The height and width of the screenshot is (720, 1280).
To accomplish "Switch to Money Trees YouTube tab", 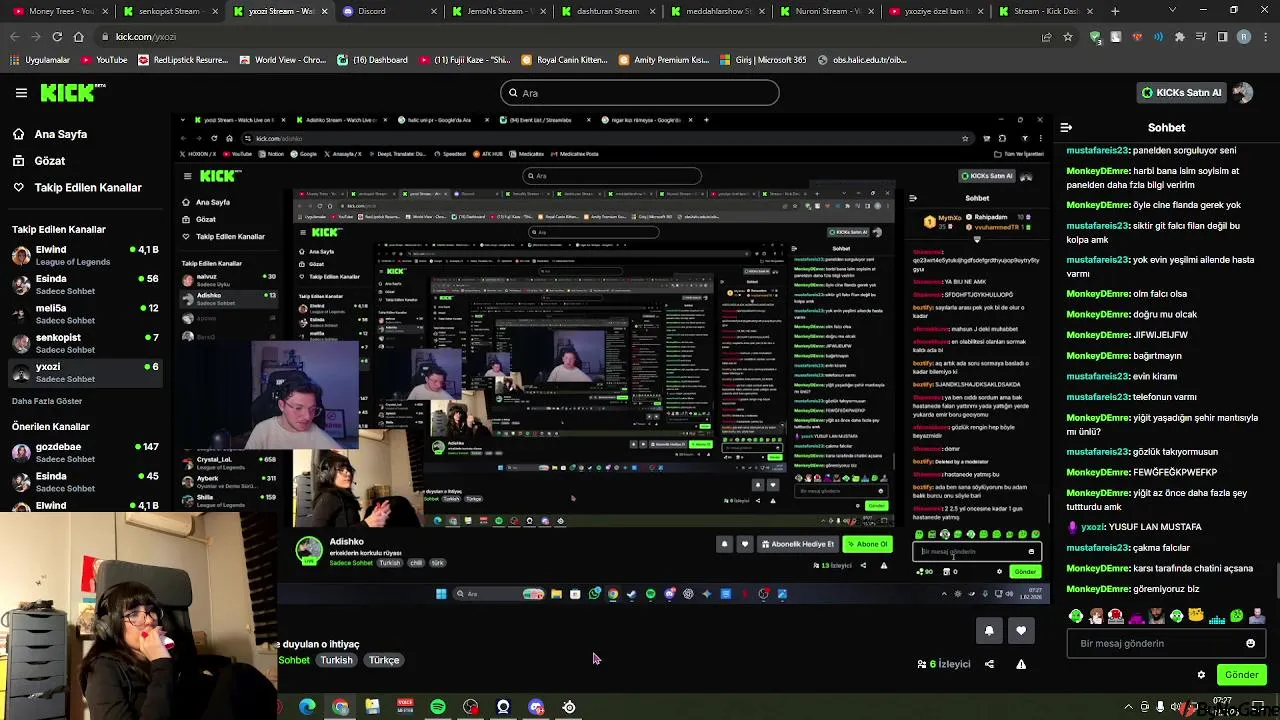I will pyautogui.click(x=62, y=11).
